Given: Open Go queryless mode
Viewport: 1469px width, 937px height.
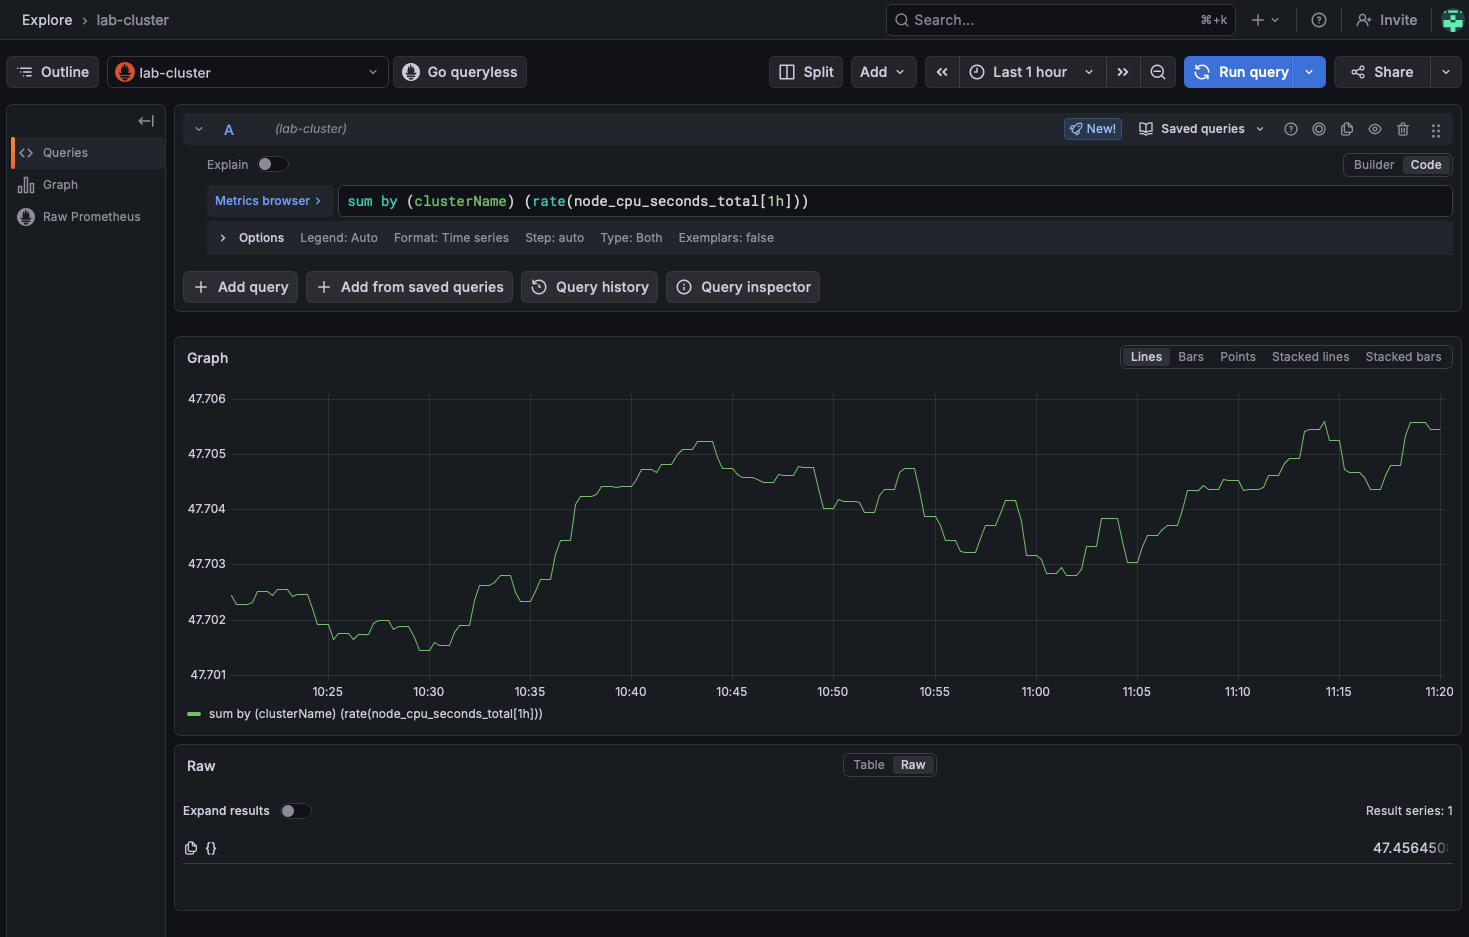Looking at the screenshot, I should coord(460,72).
